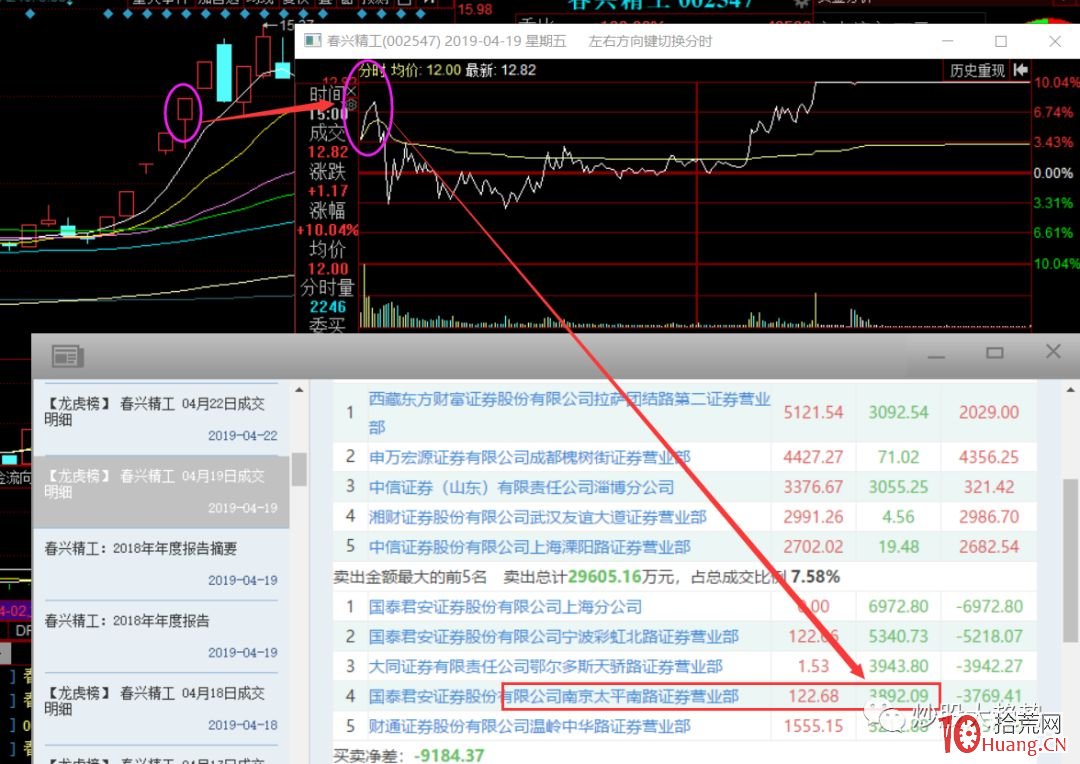This screenshot has width=1080, height=764.
Task: Close the info column with the small X beside 时间
Action: tap(351, 91)
